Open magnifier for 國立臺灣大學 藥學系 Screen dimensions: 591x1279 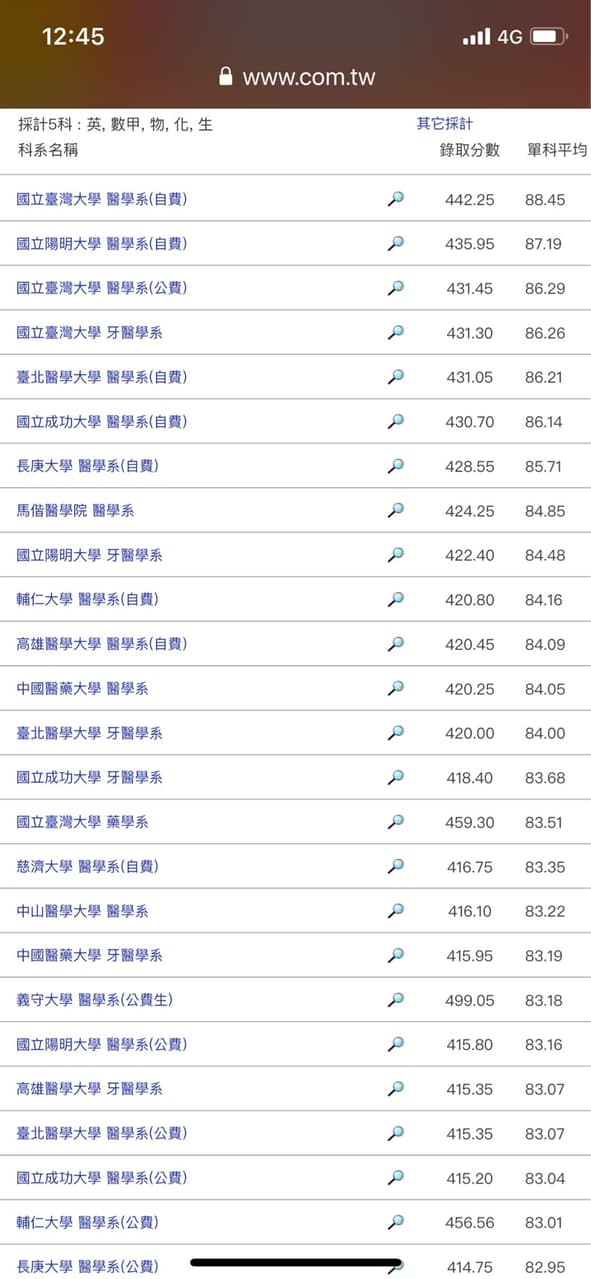(396, 822)
